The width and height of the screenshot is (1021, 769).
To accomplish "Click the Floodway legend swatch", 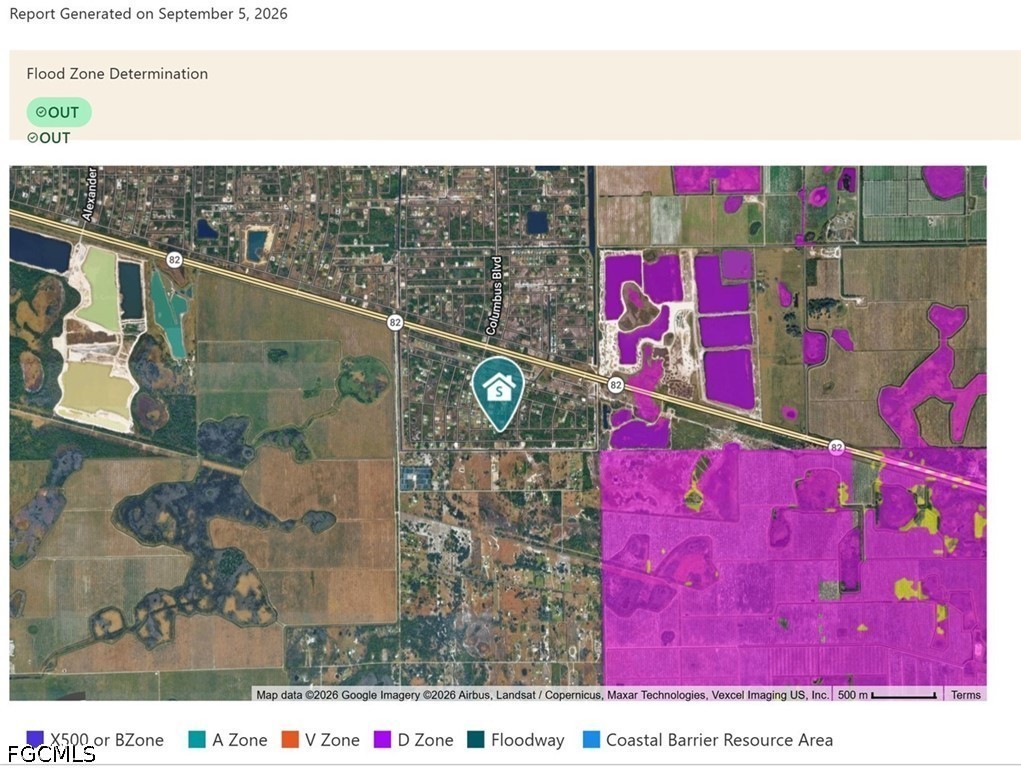I will [476, 740].
